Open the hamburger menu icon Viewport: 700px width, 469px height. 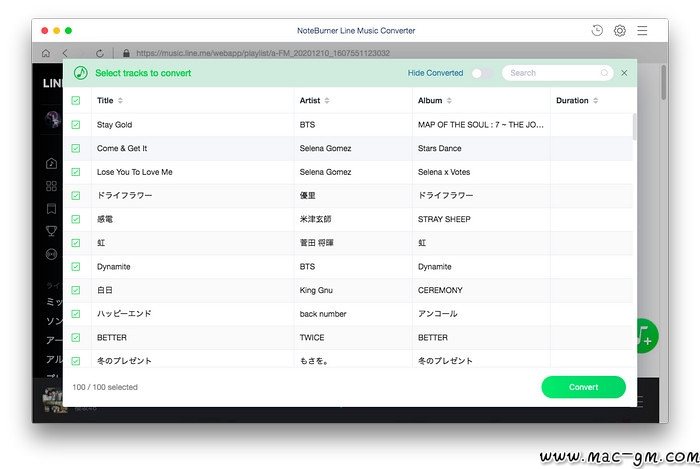click(642, 30)
